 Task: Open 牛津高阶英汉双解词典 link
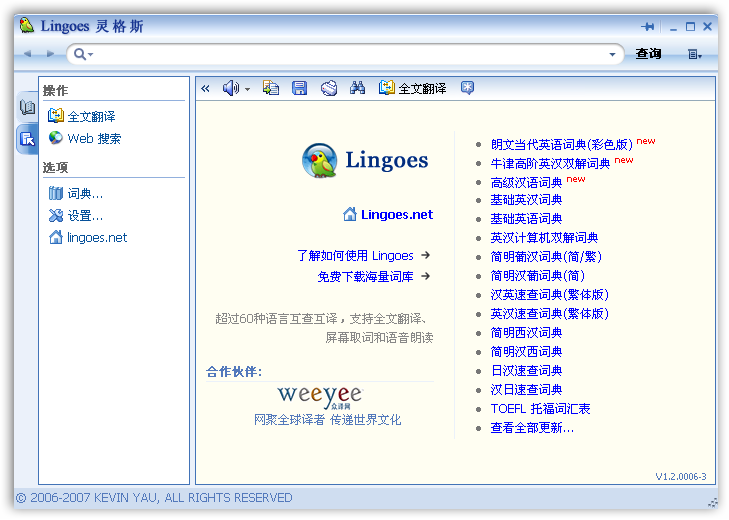pos(550,164)
